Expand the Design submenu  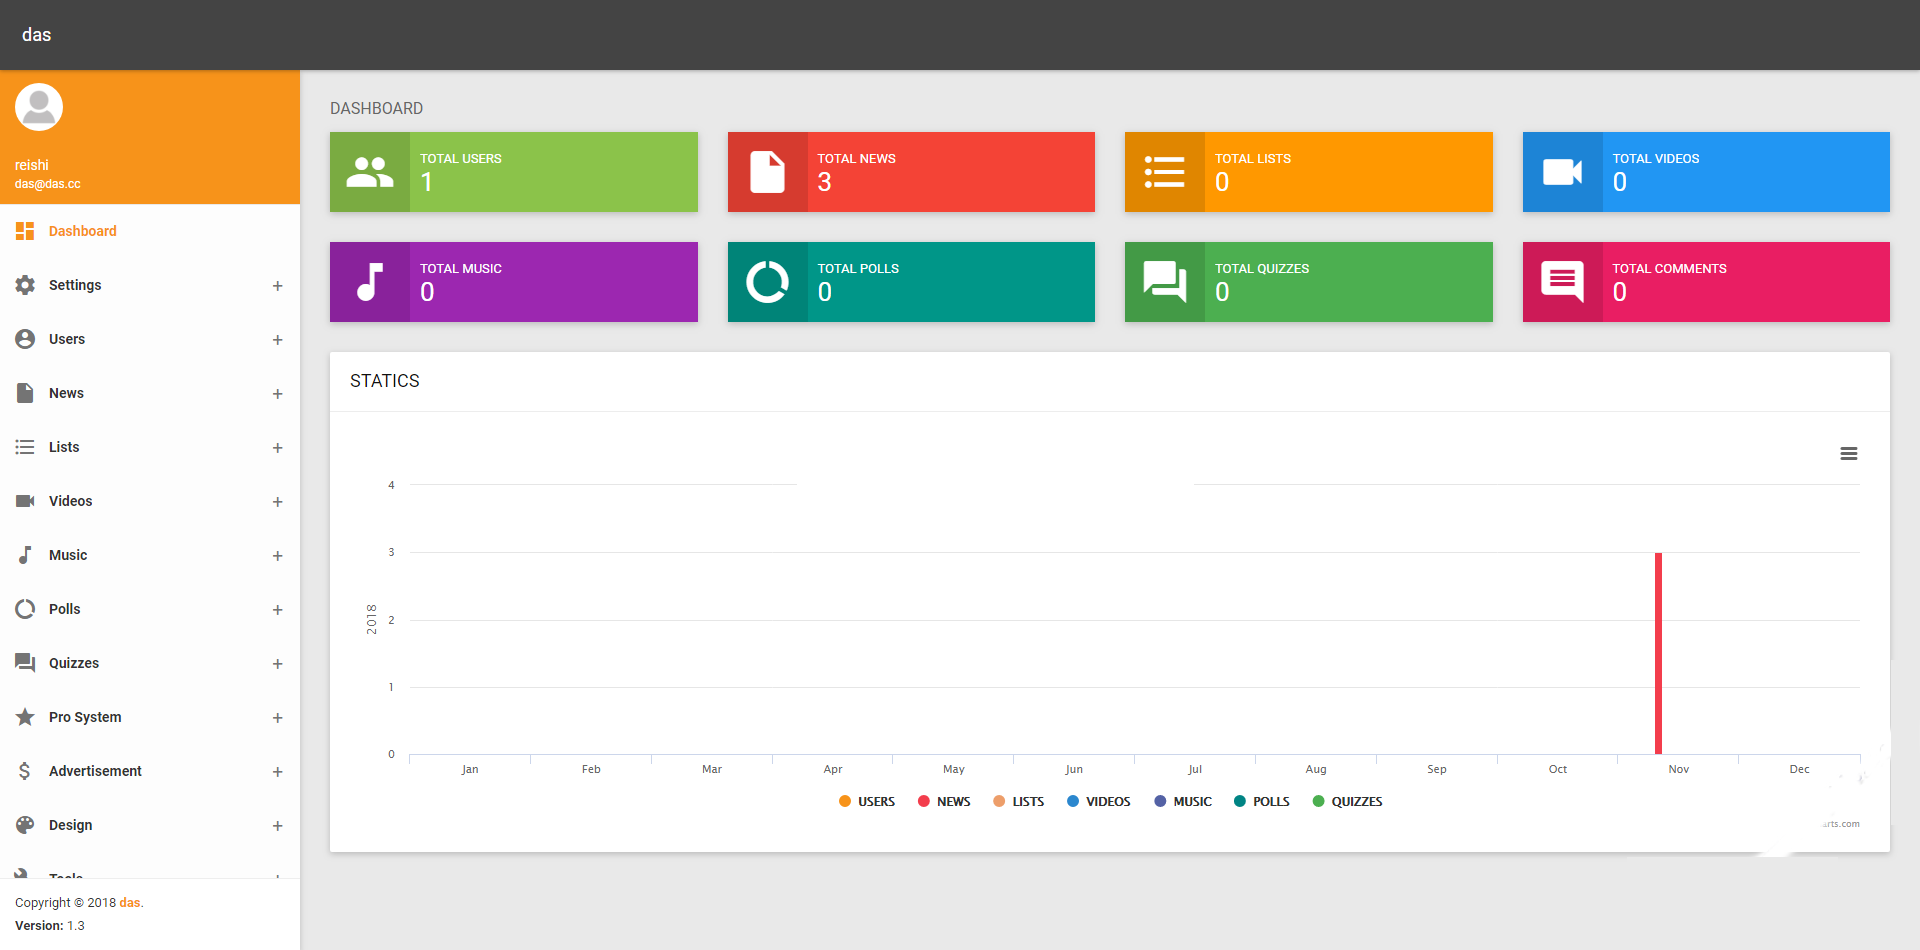[277, 826]
